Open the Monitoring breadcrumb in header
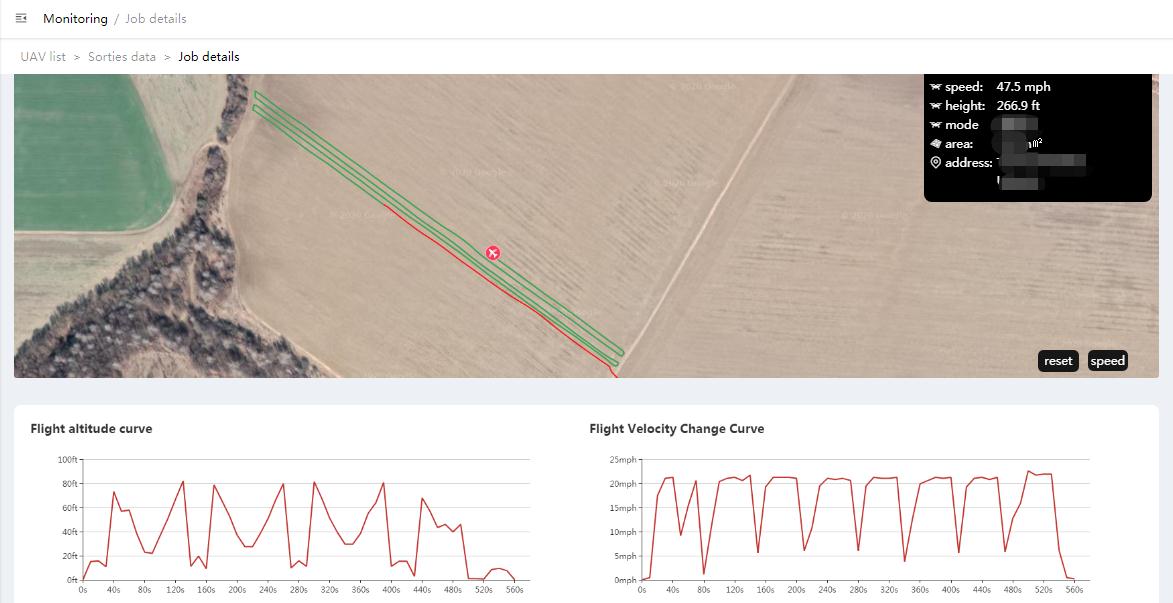This screenshot has width=1173, height=603. (75, 19)
